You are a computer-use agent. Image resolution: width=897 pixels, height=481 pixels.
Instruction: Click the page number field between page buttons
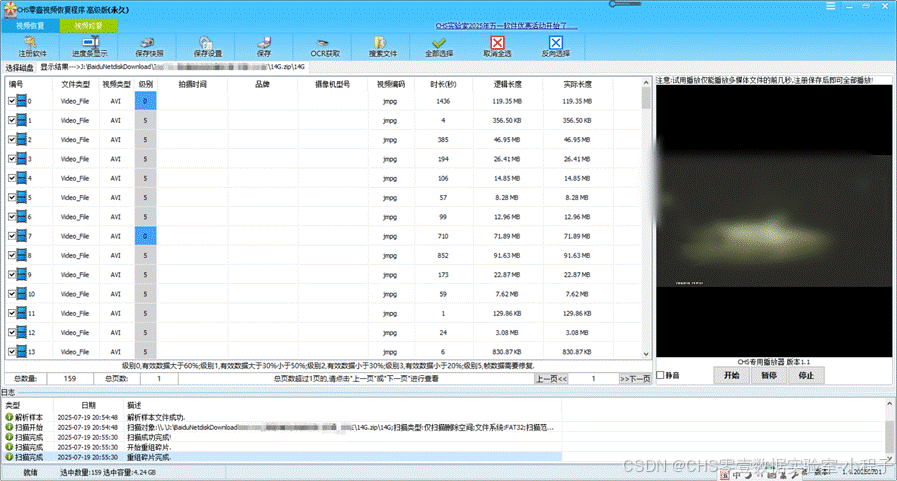(x=593, y=379)
